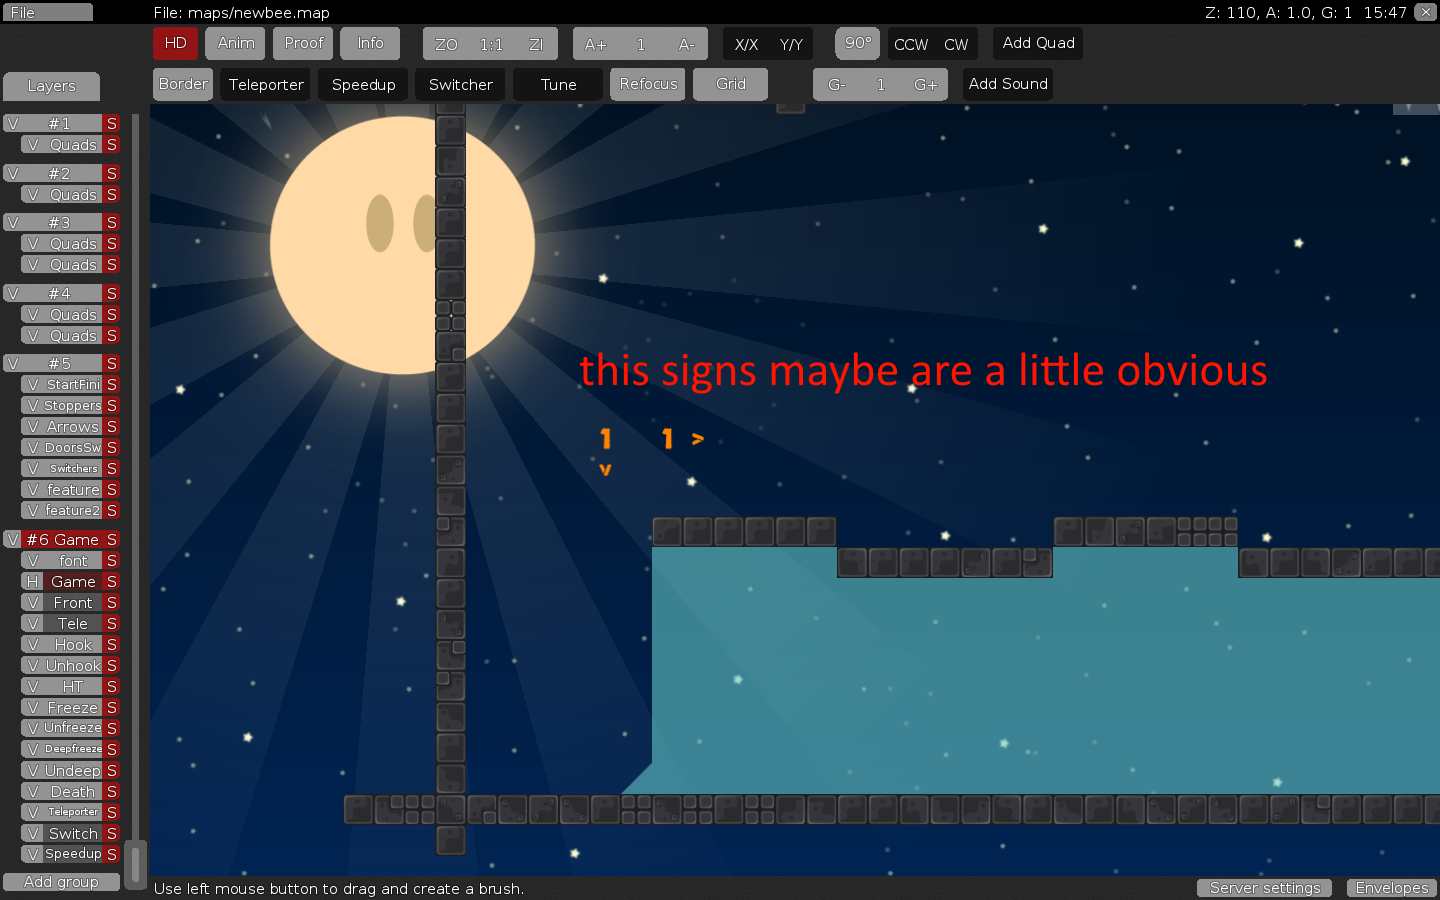Image resolution: width=1440 pixels, height=900 pixels.
Task: Rotate brush counter-clockwise with CCW
Action: [x=910, y=44]
